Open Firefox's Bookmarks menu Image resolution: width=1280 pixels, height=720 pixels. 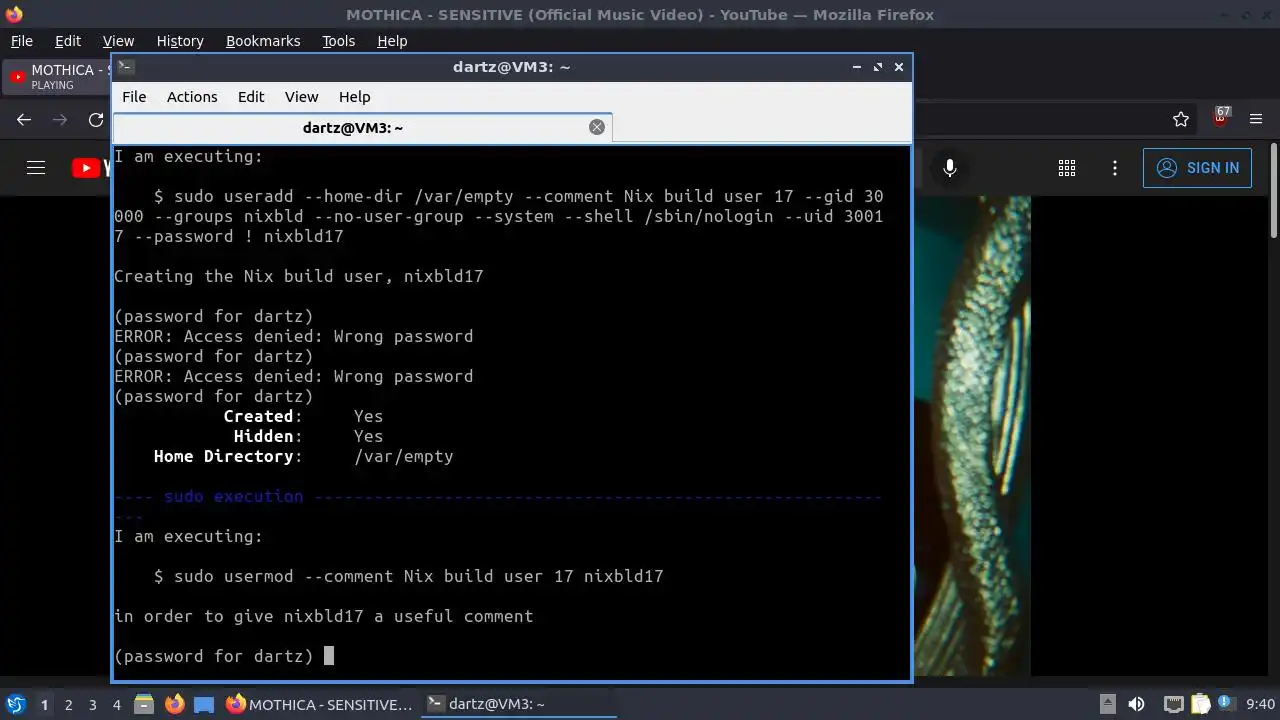point(263,41)
